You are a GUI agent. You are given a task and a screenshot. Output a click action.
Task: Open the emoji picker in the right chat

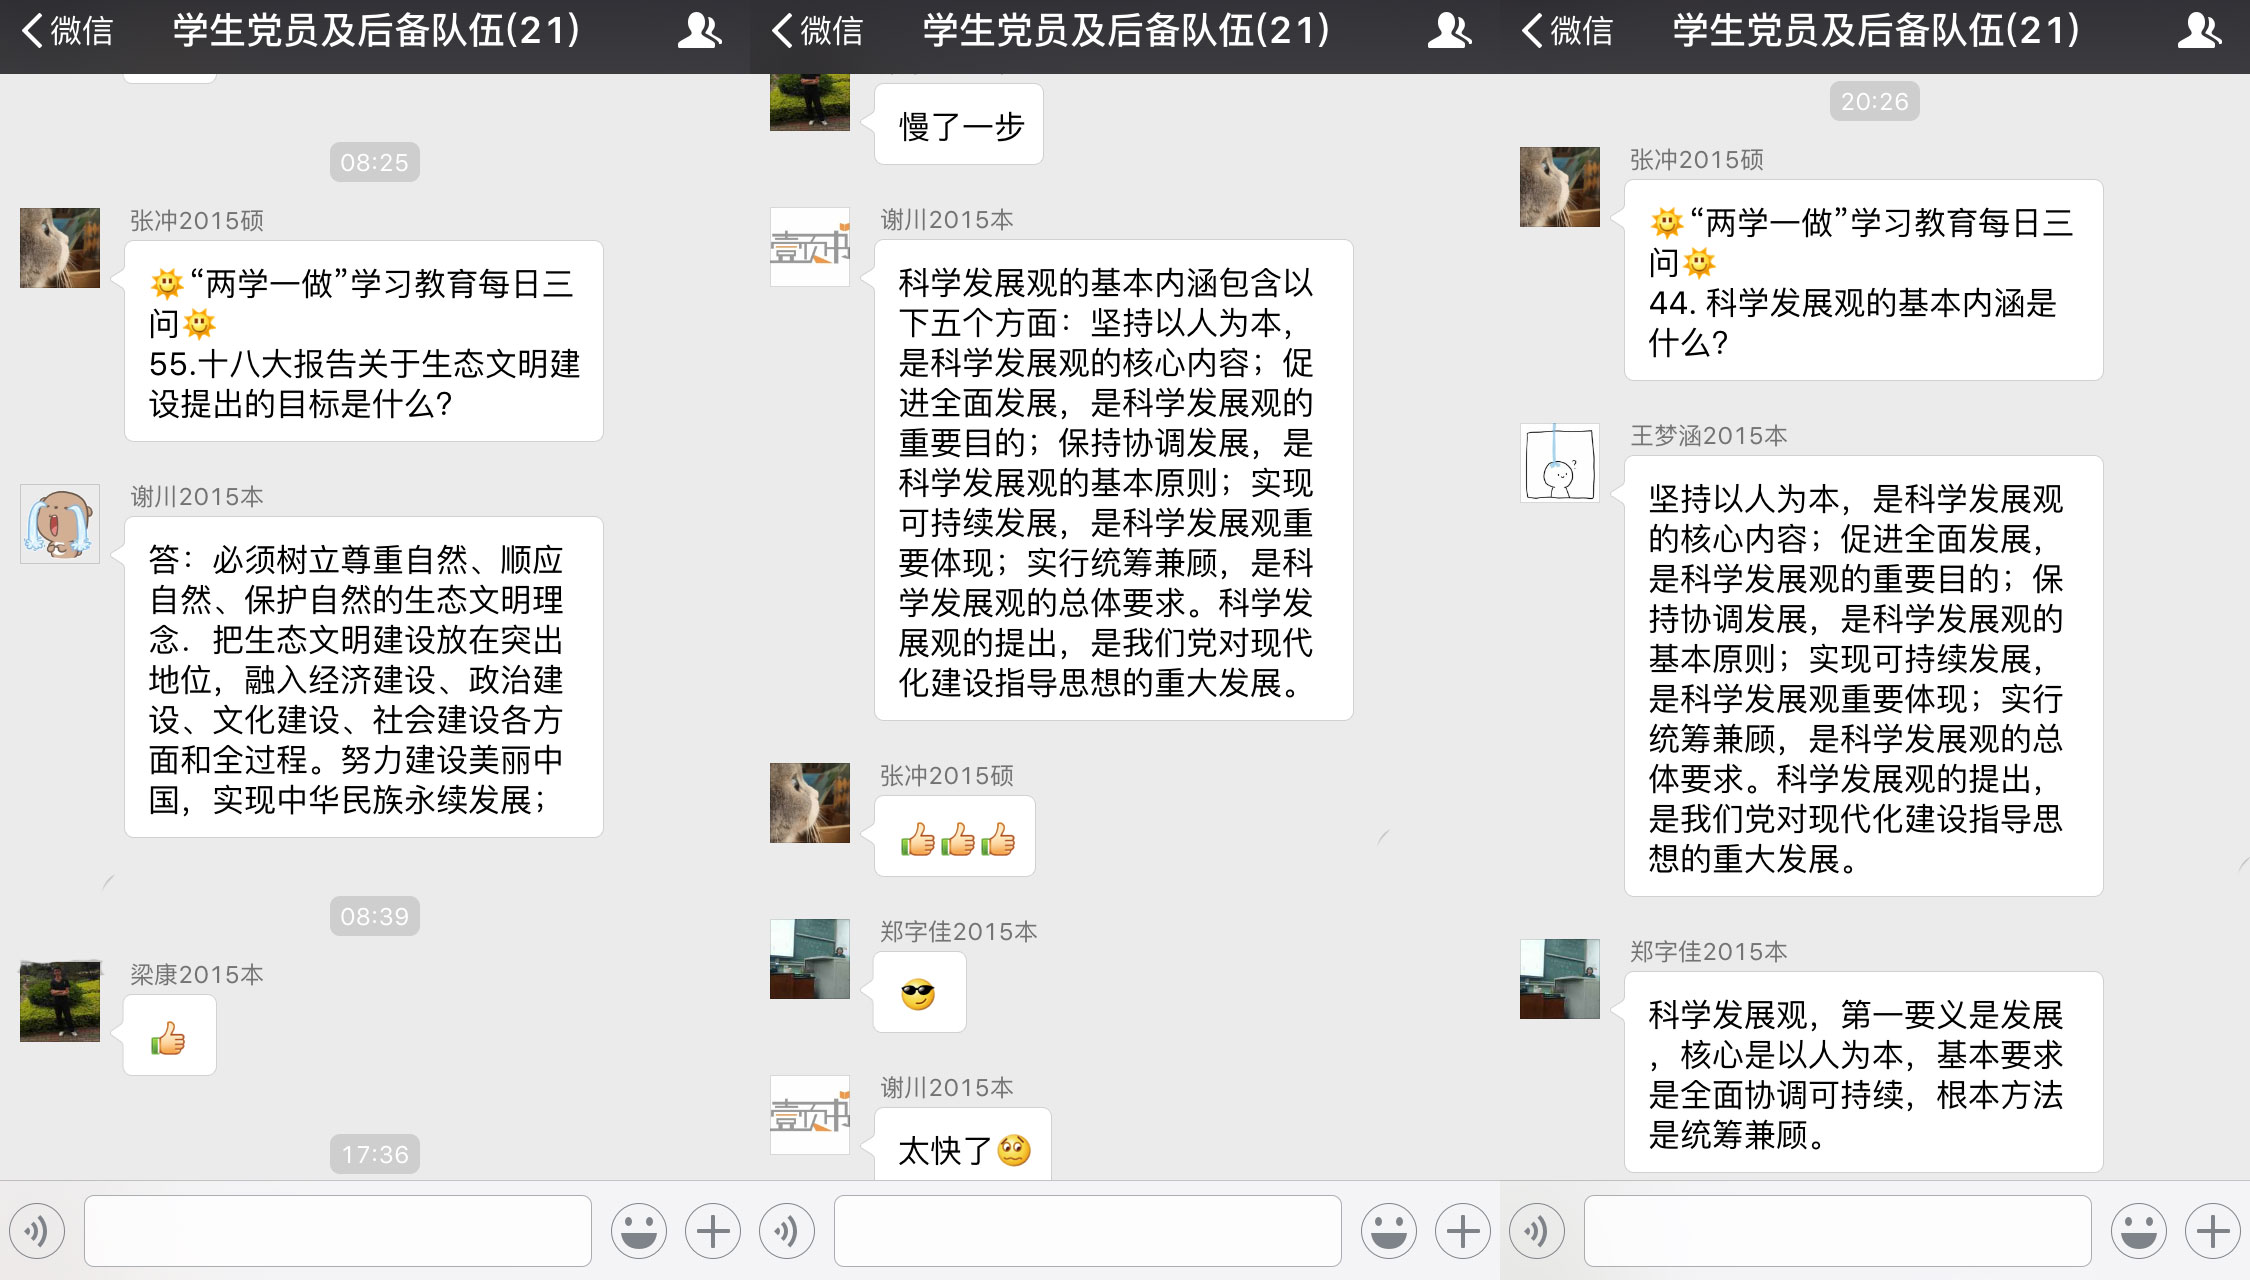(2139, 1231)
